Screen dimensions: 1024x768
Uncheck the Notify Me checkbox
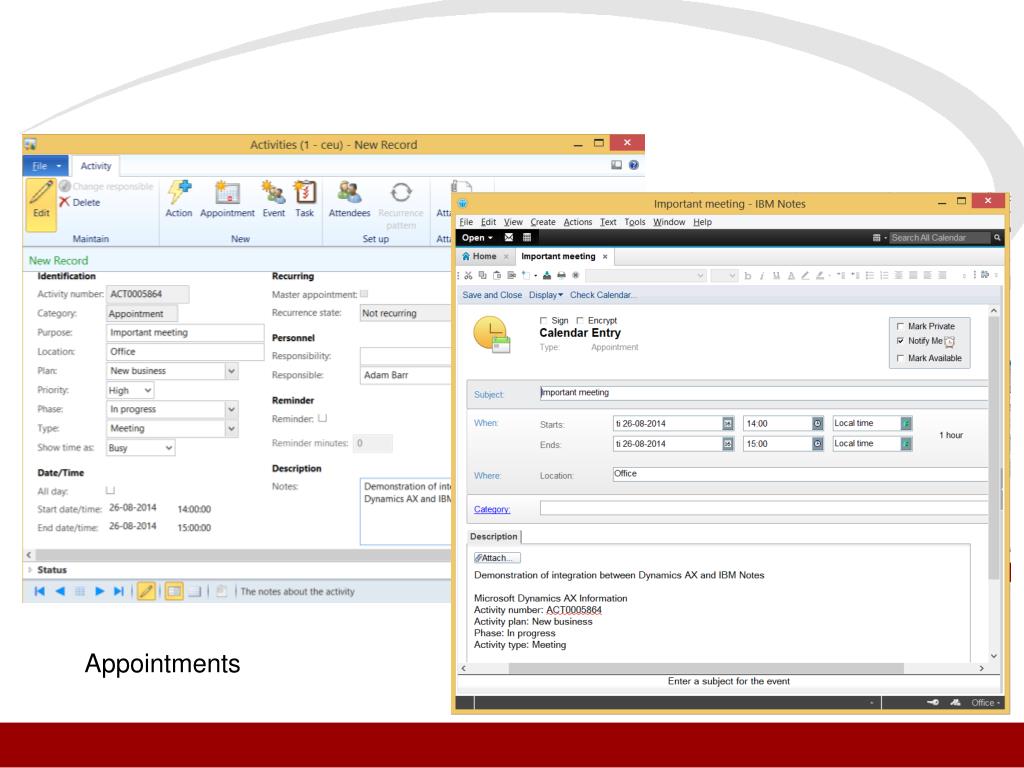[901, 341]
